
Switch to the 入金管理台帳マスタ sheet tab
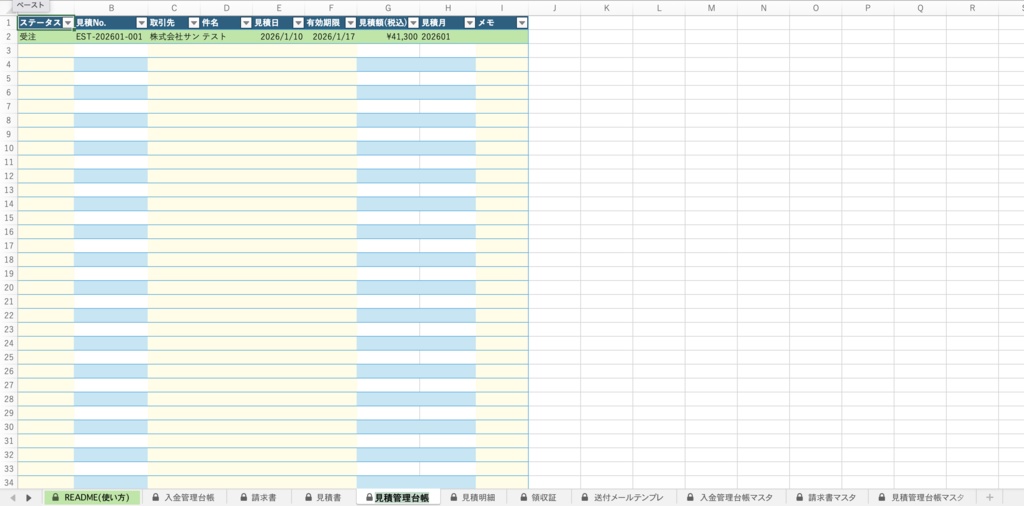(x=731, y=498)
